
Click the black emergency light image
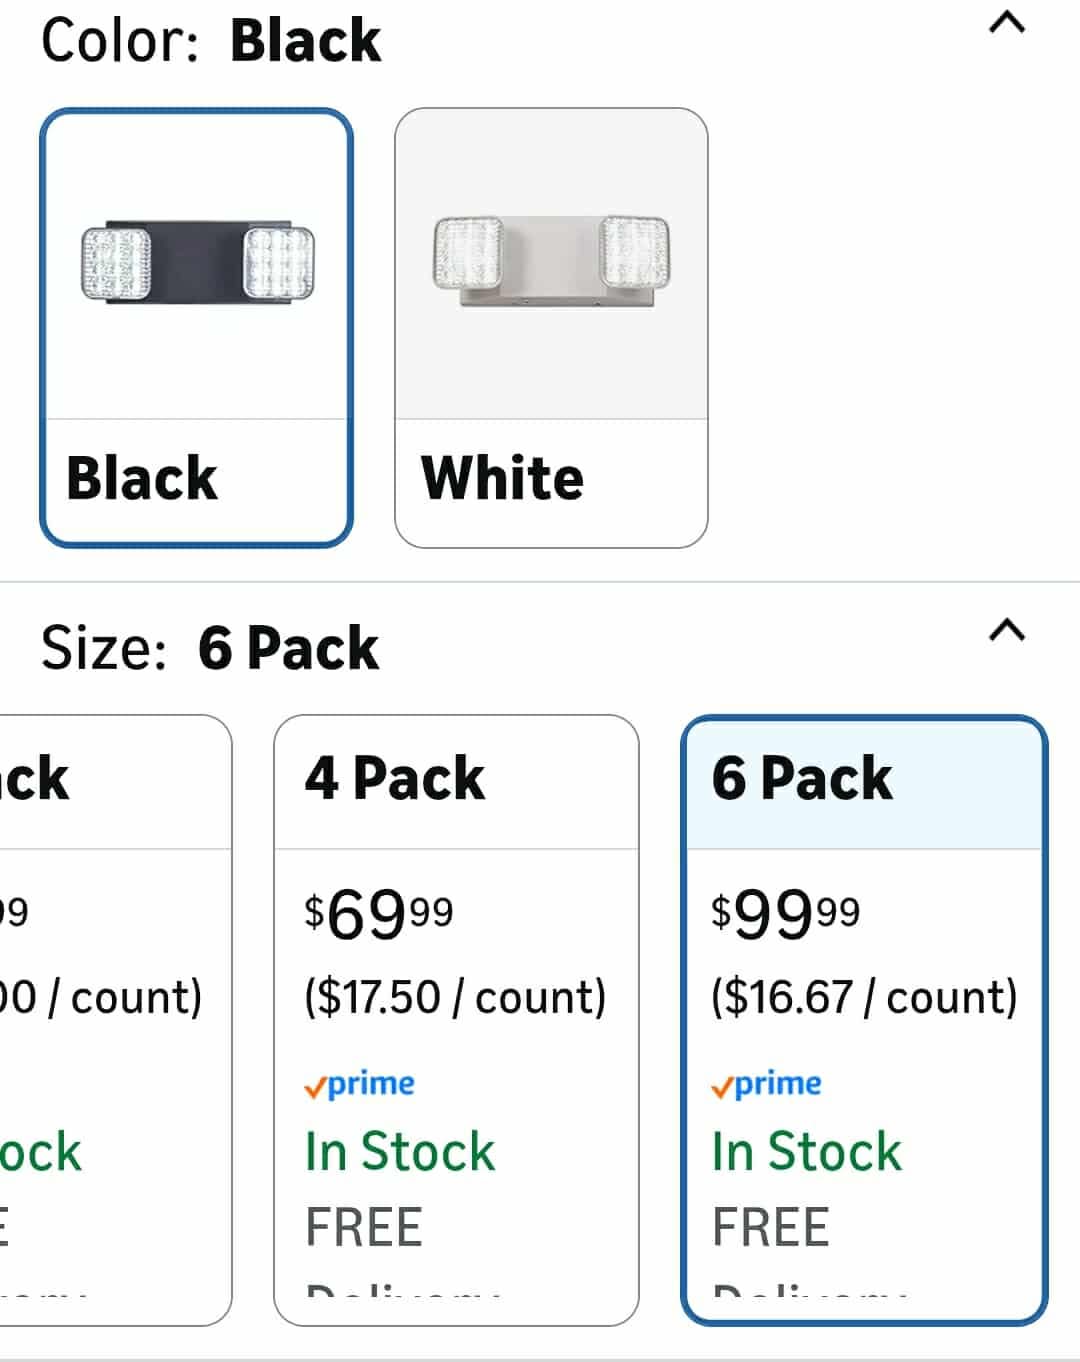pyautogui.click(x=197, y=263)
